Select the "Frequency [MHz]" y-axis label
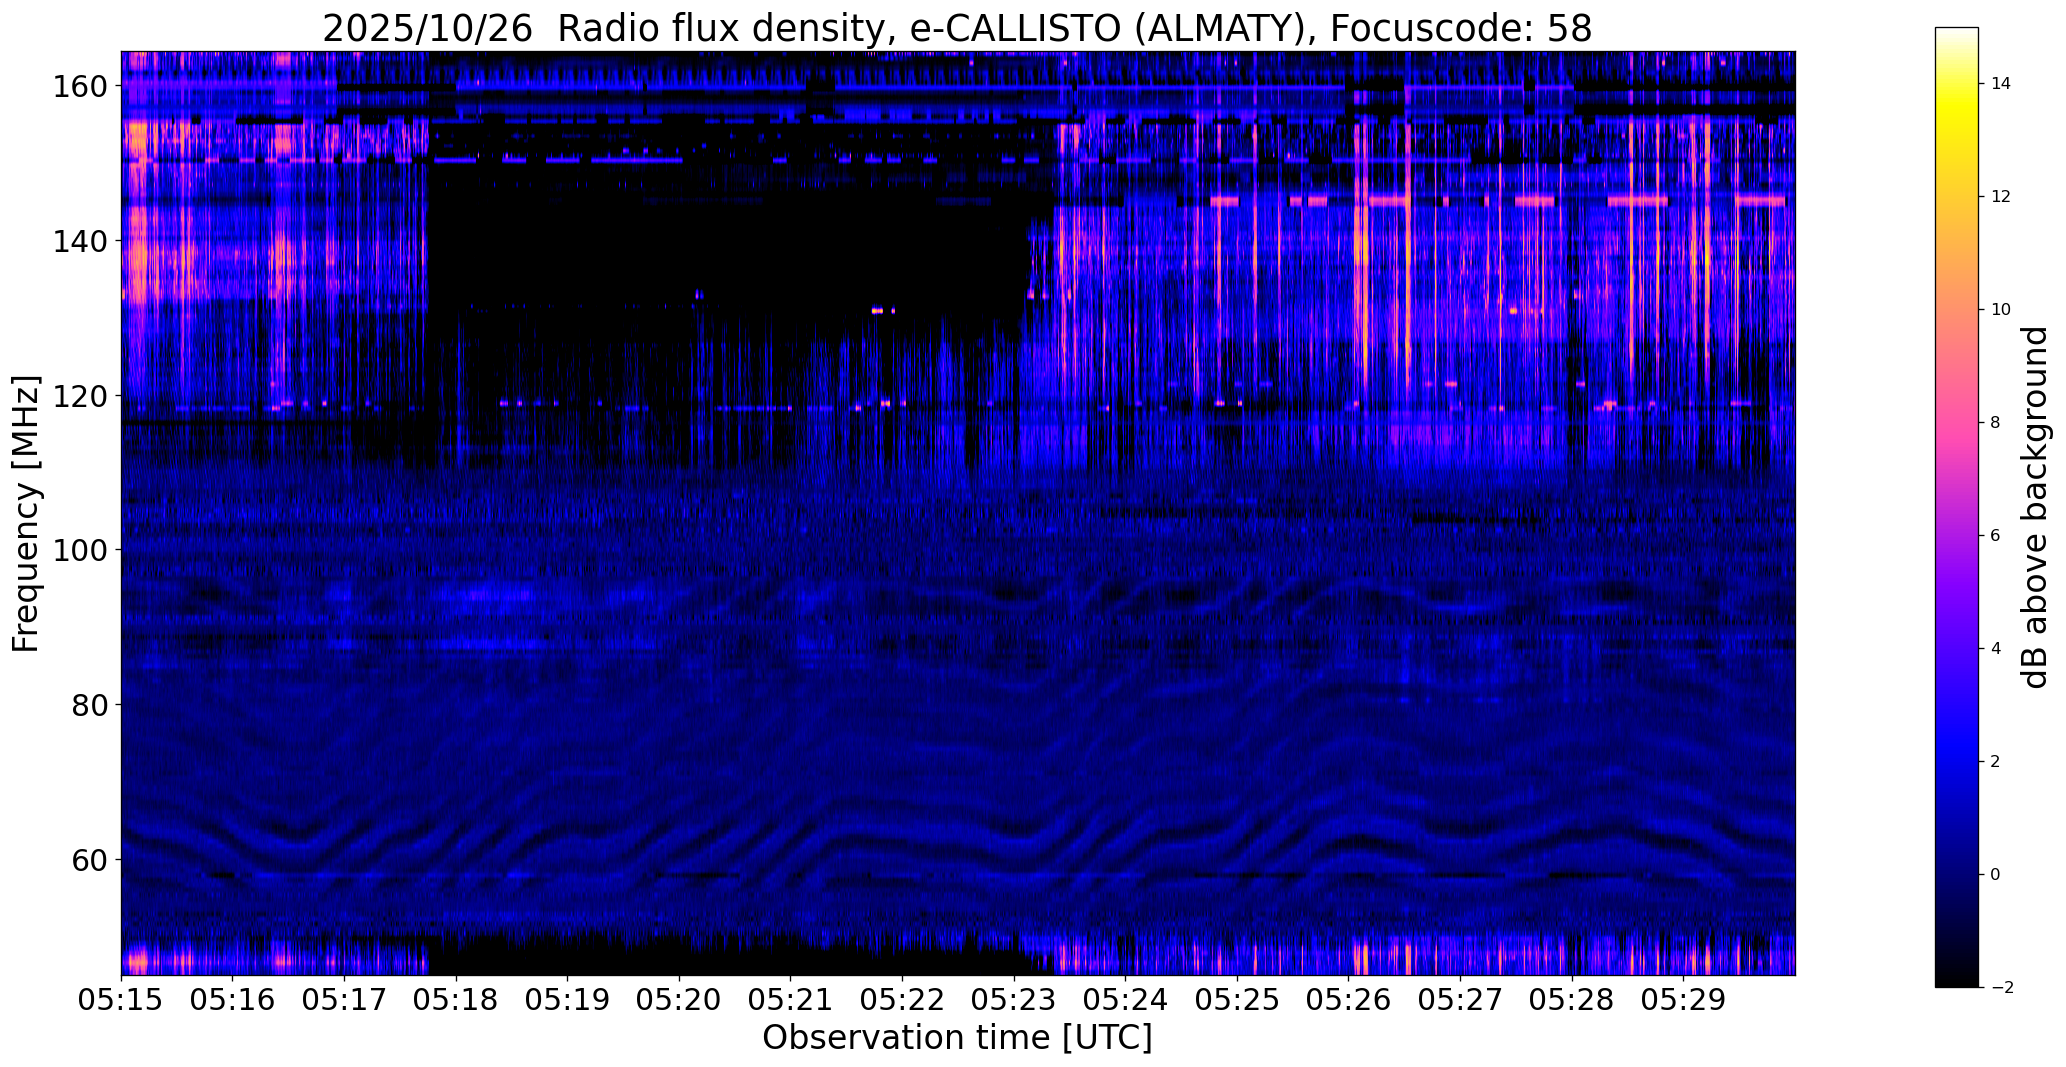 pyautogui.click(x=26, y=514)
